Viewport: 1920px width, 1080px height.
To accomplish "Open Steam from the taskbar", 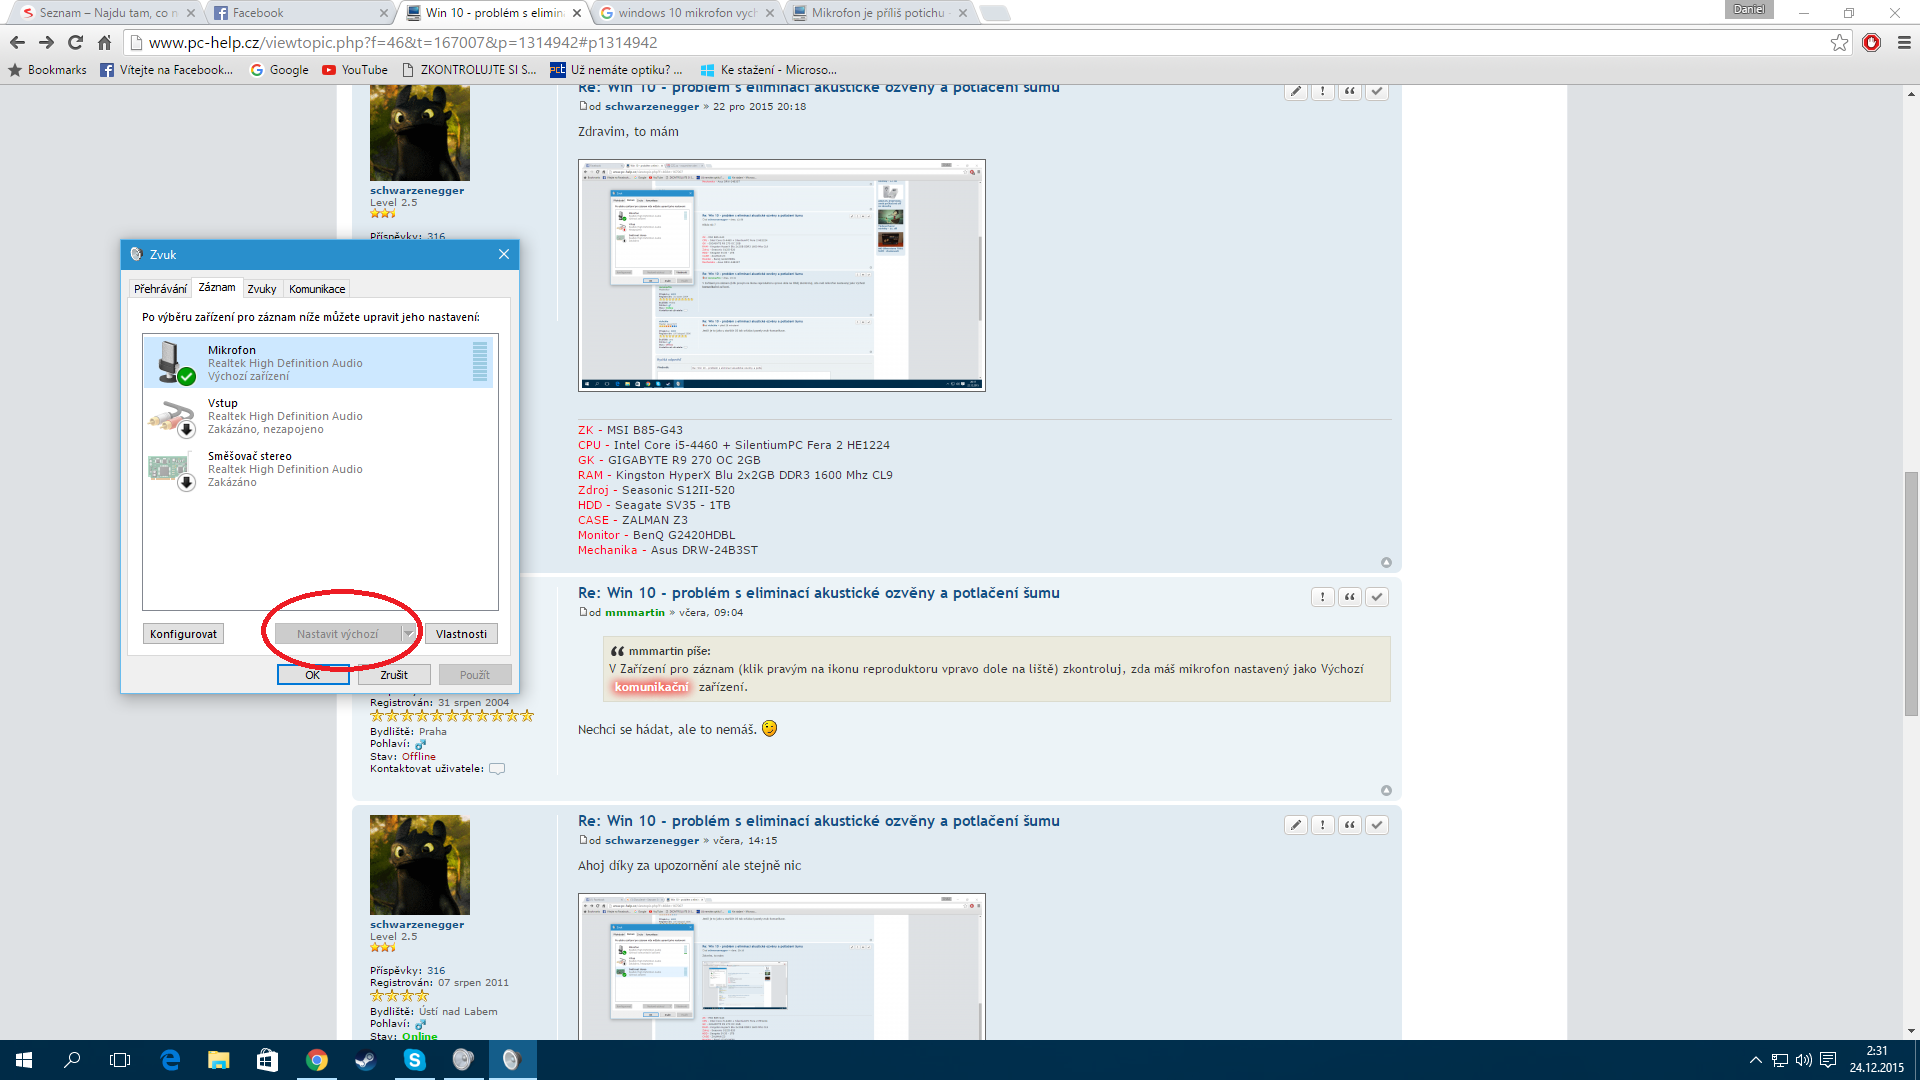I will (365, 1060).
